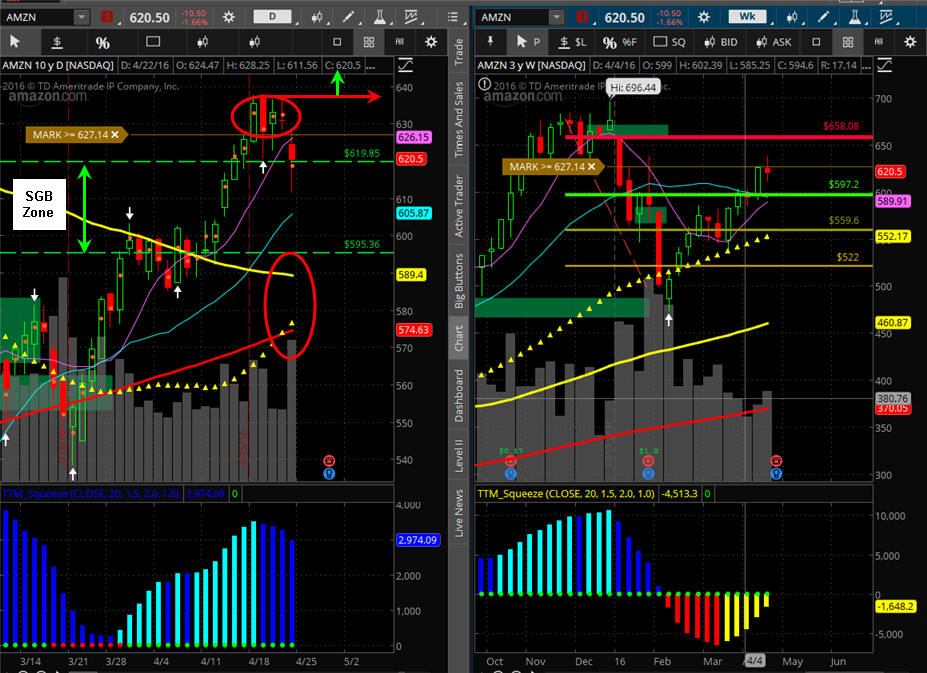Select ASK candle button in right toolbar
The image size is (927, 673).
[x=773, y=42]
